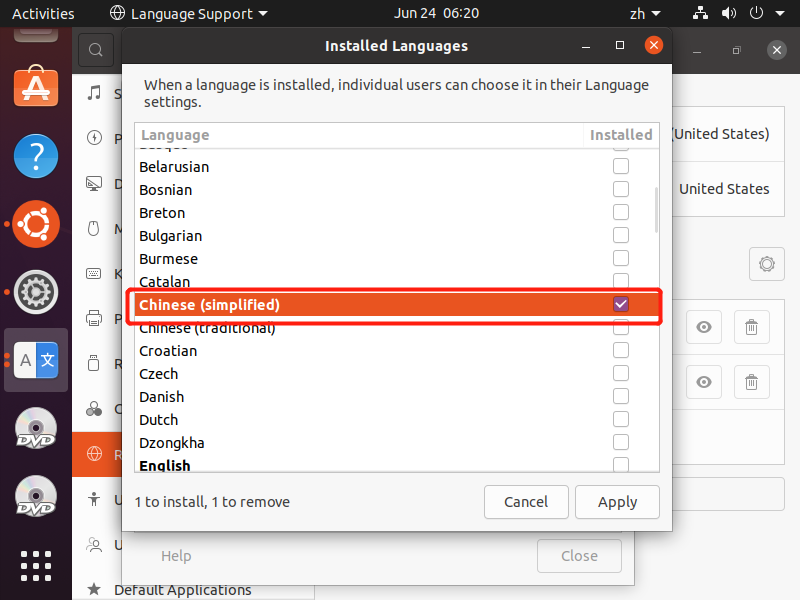Click the gear button in right panel
The height and width of the screenshot is (600, 800).
(767, 264)
